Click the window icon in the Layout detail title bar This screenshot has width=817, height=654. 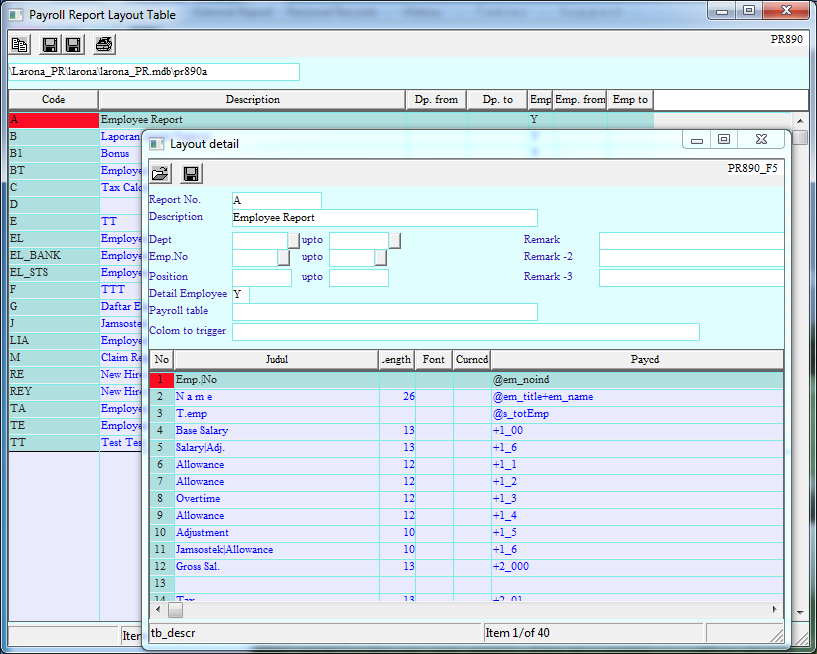[x=155, y=143]
